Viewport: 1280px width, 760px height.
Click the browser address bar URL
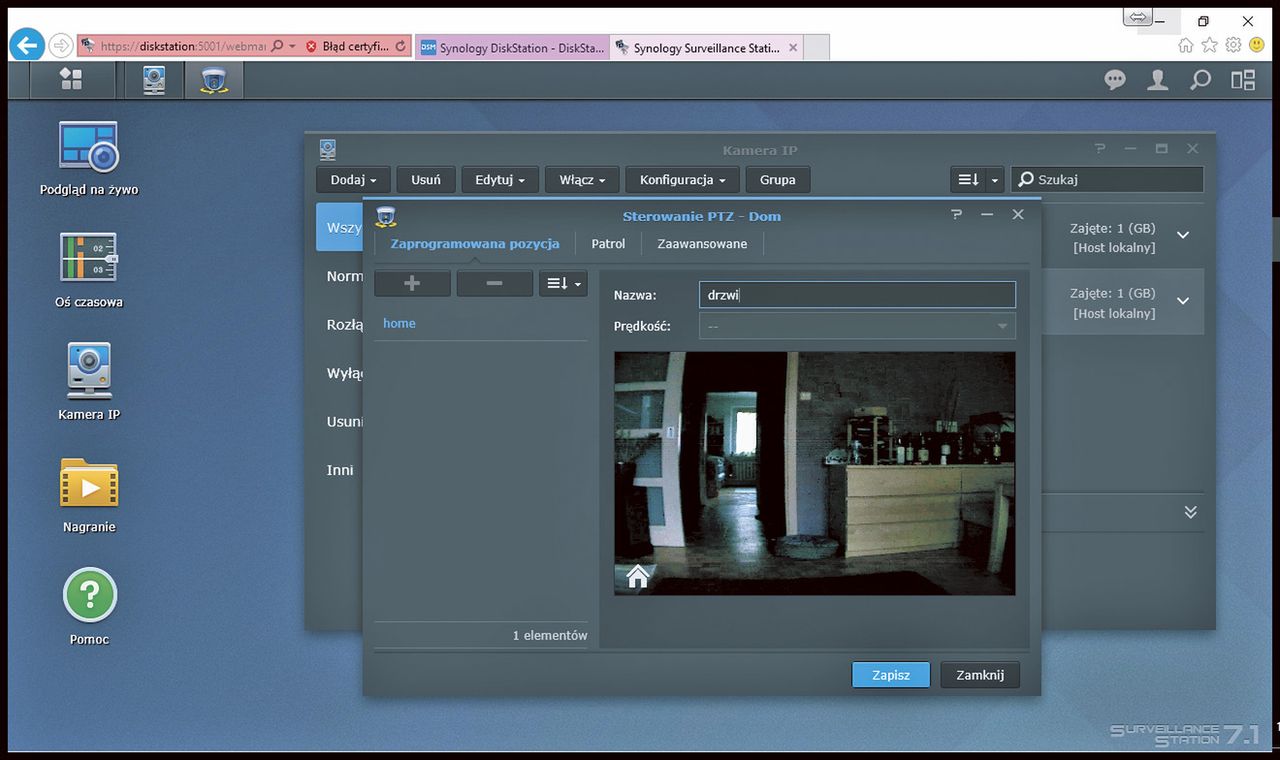coord(182,46)
